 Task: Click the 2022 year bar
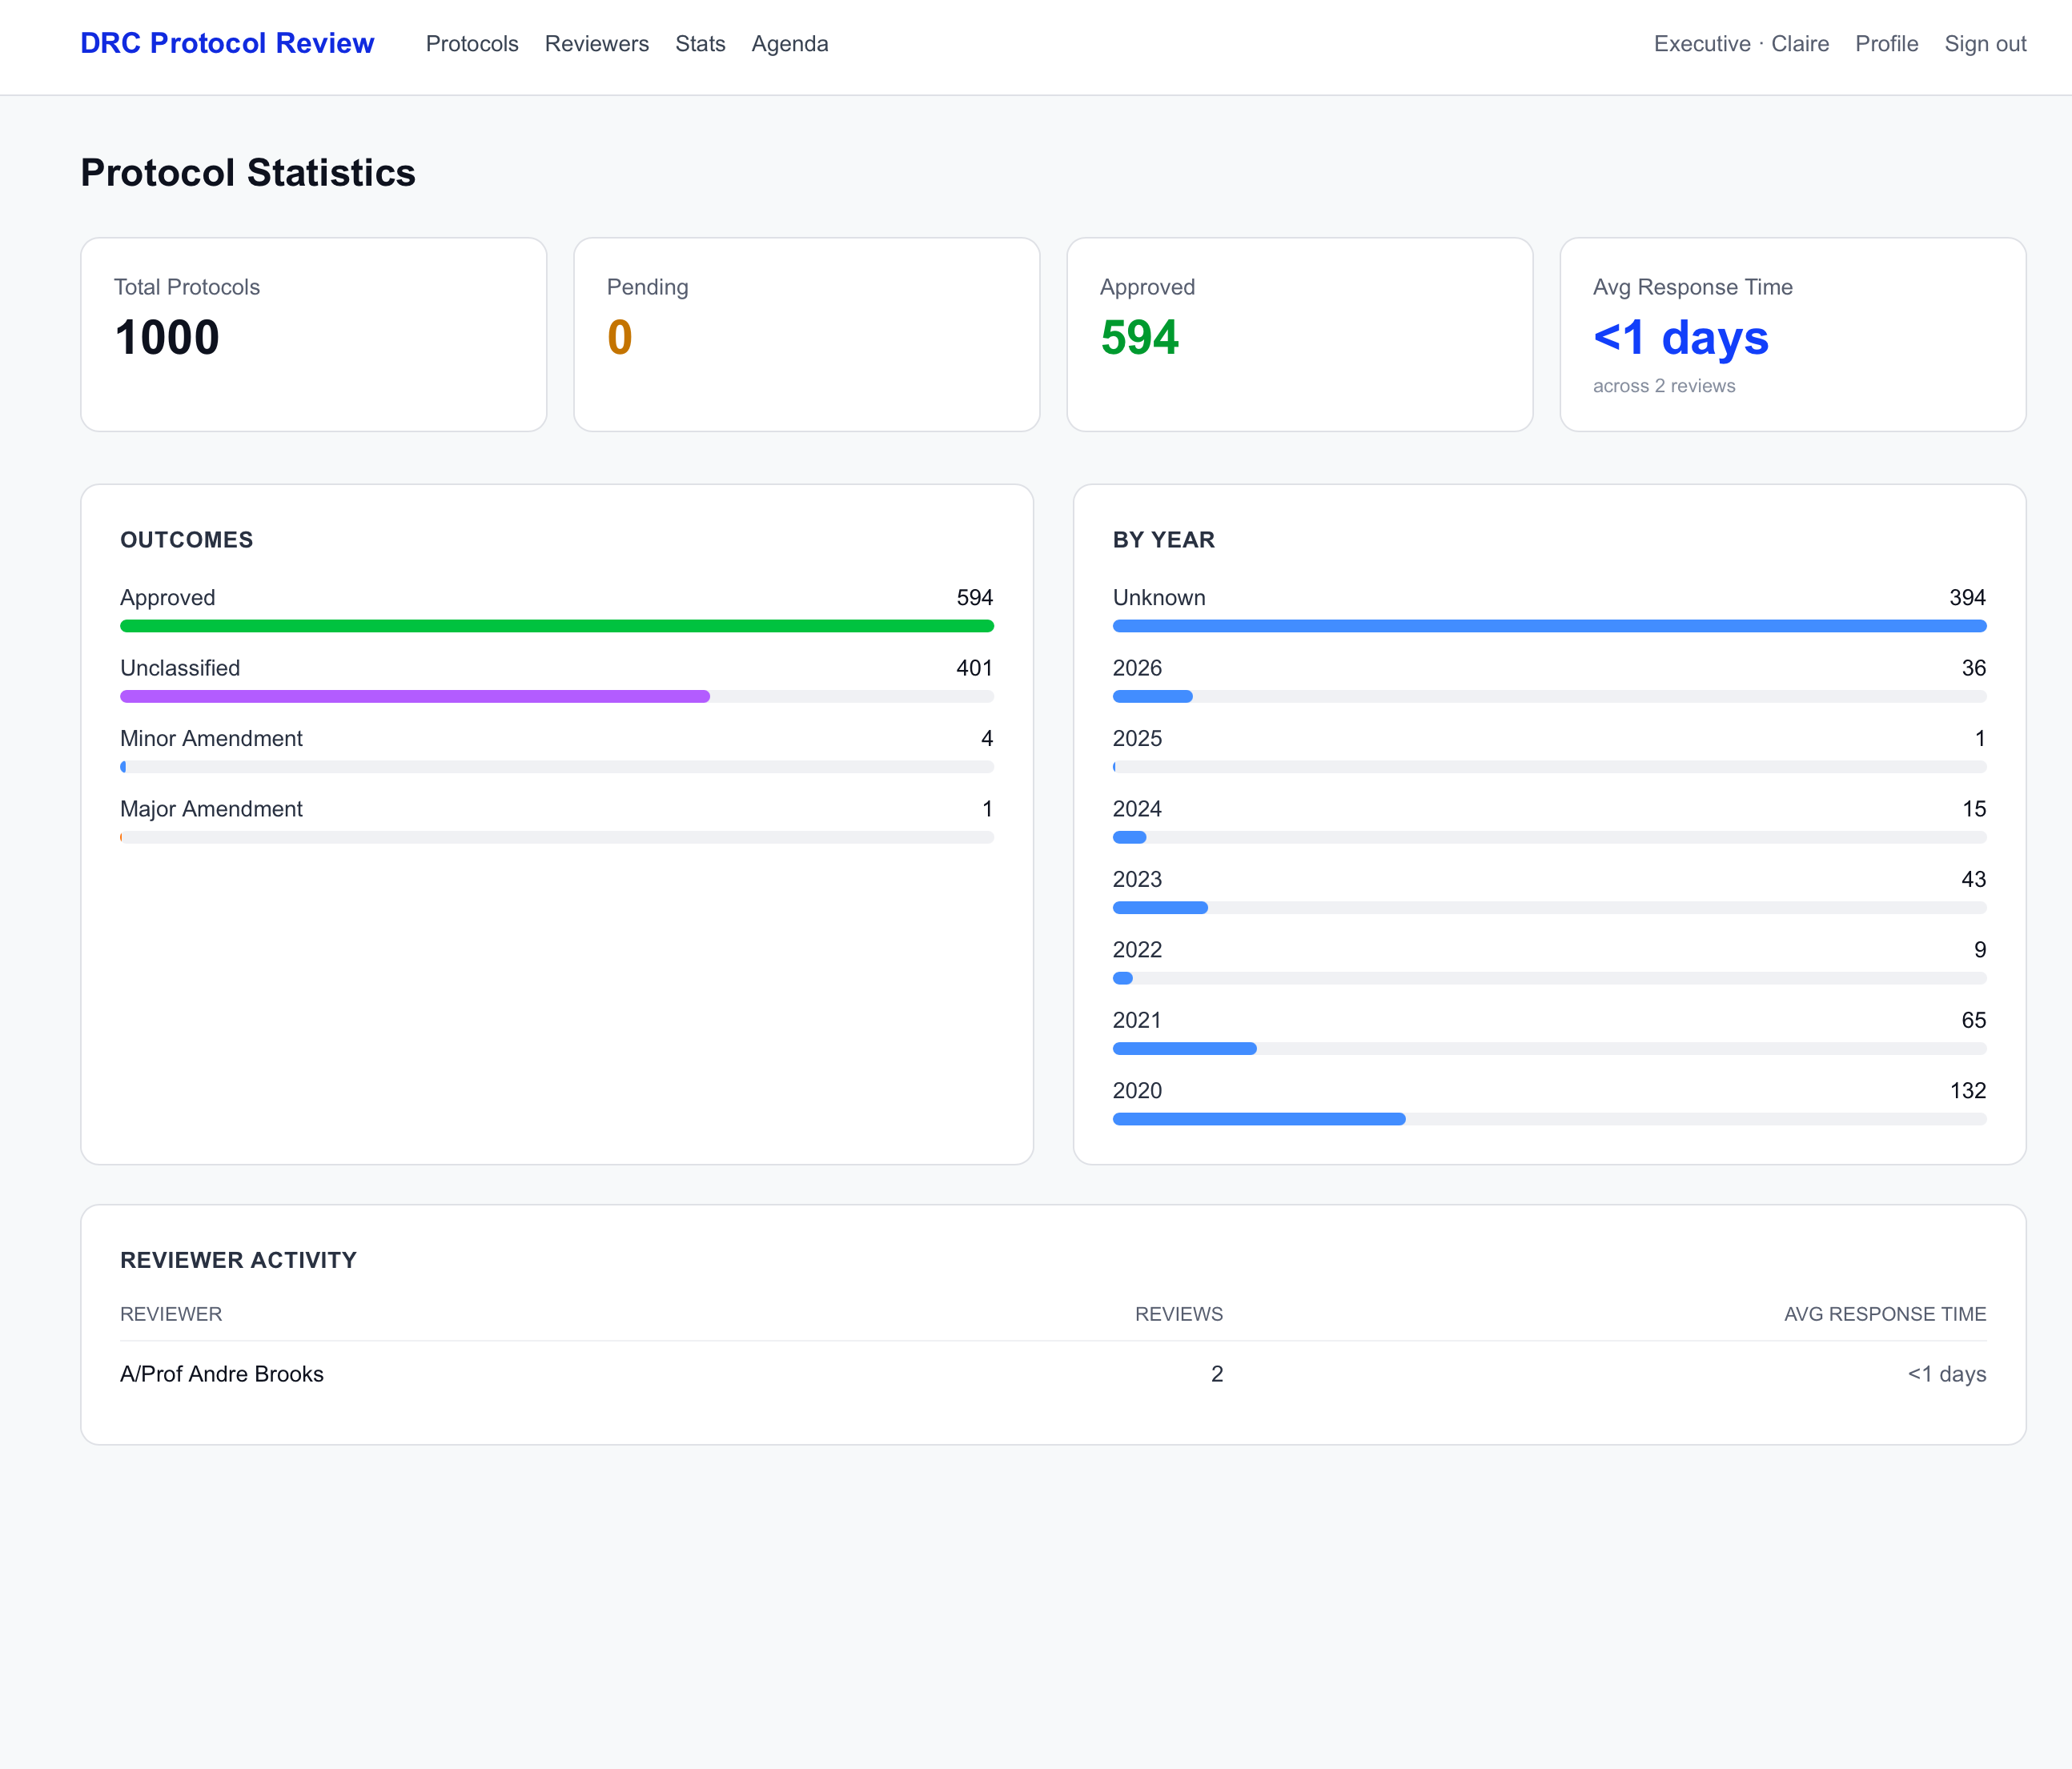(x=1549, y=978)
